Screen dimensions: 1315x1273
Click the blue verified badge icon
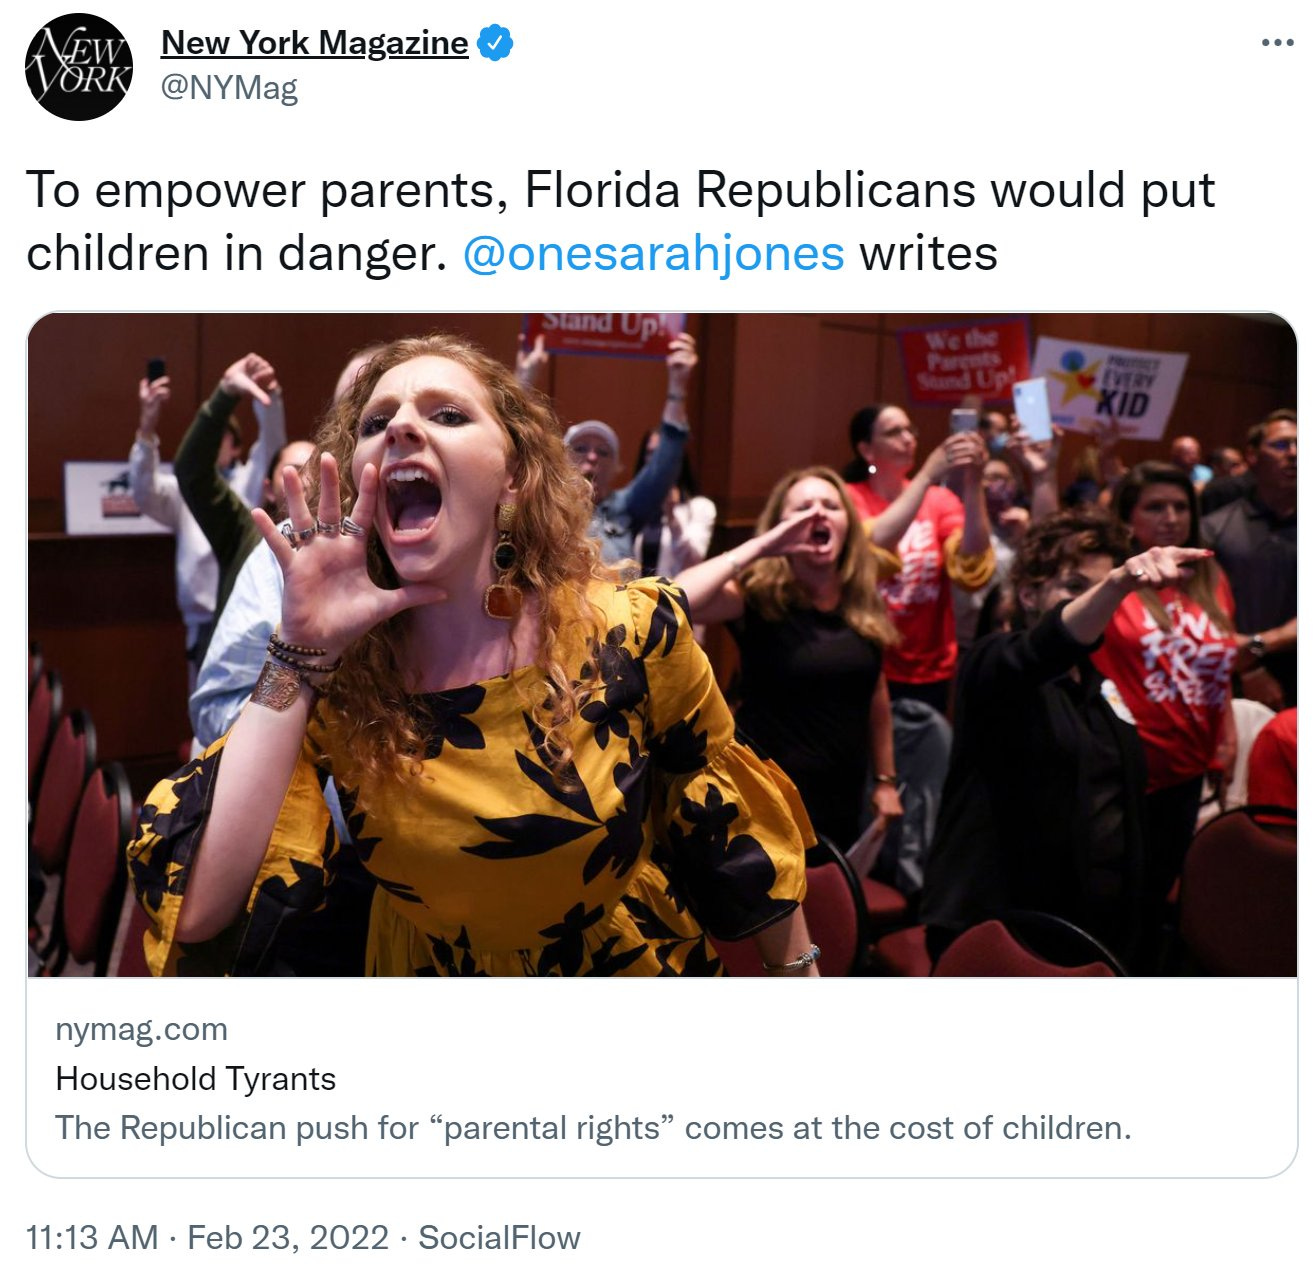click(x=496, y=43)
